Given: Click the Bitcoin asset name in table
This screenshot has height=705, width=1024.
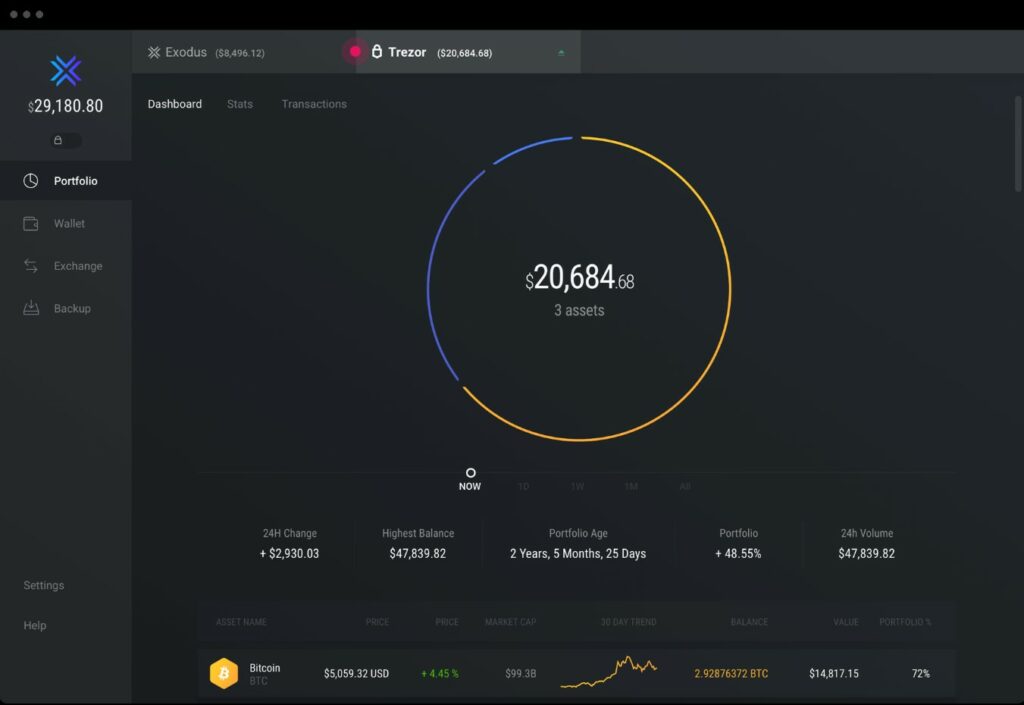Looking at the screenshot, I should (x=264, y=668).
